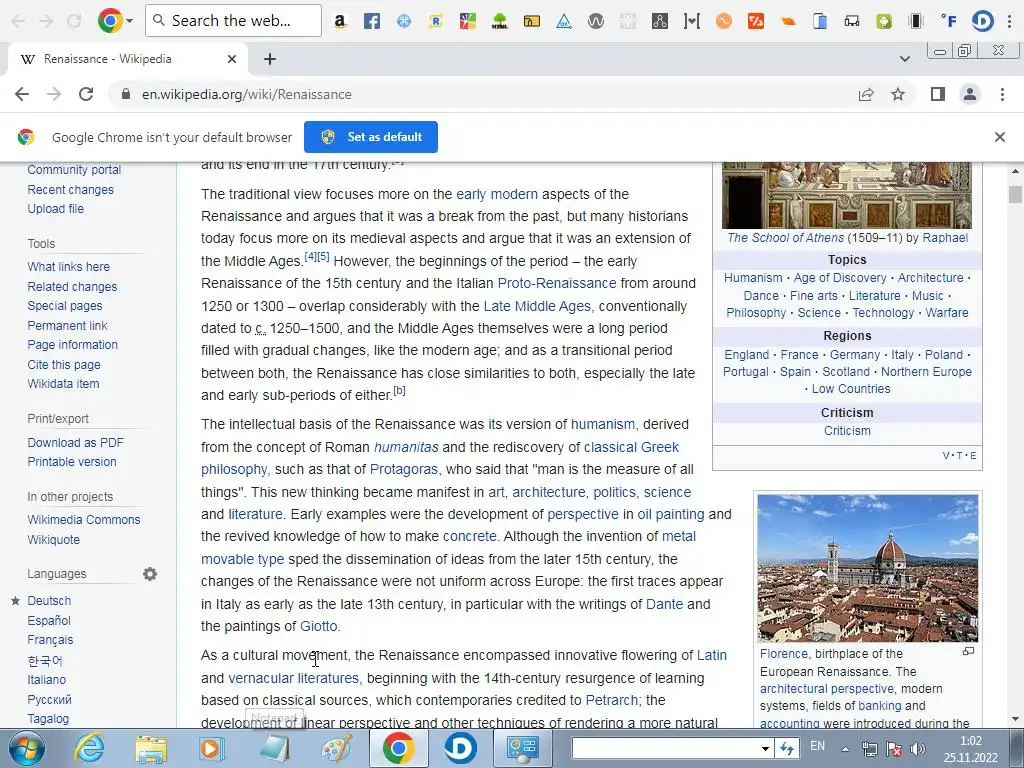Open Chrome's three-dot menu

(x=1002, y=94)
